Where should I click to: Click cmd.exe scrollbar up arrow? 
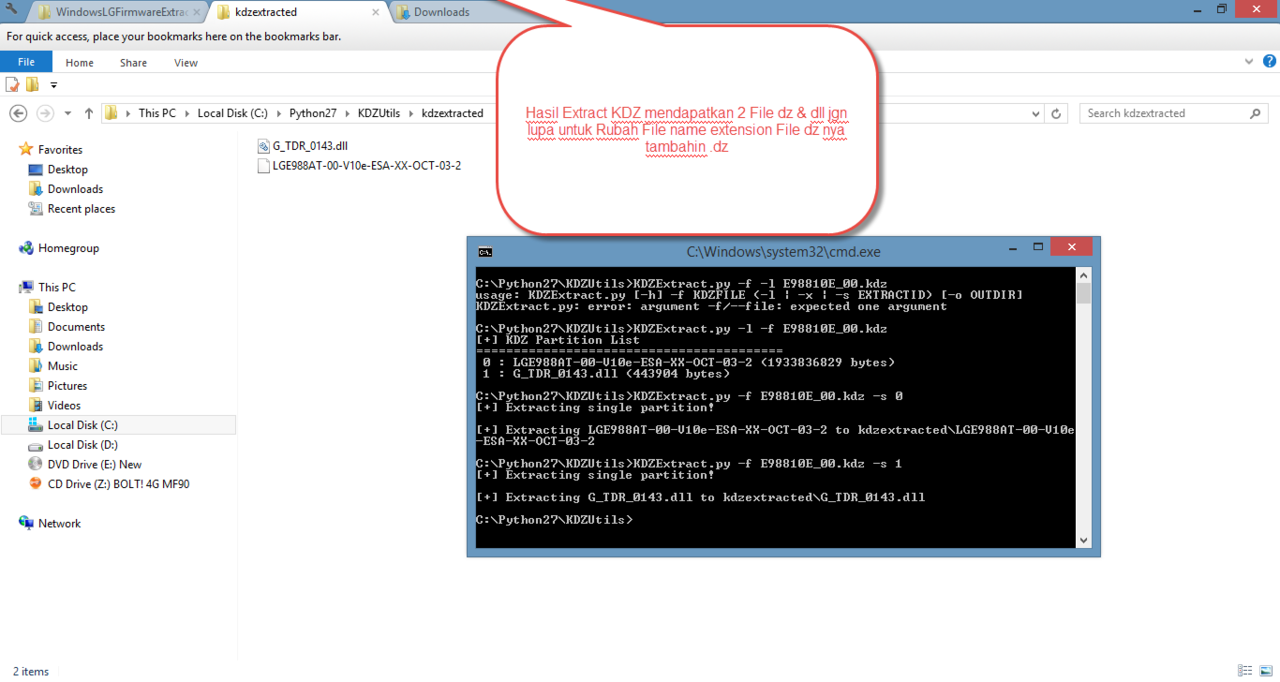1083,275
